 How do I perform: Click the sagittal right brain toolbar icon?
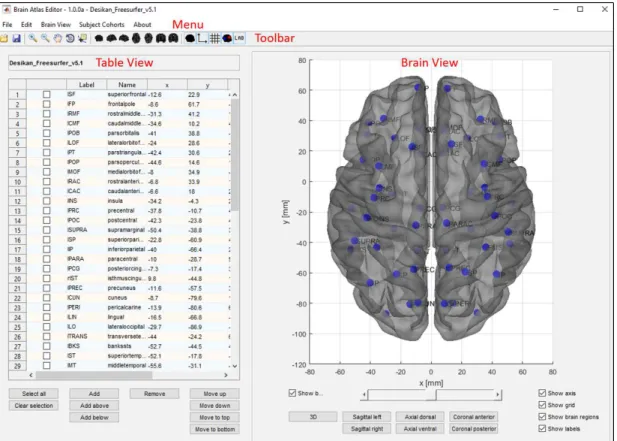click(x=124, y=39)
